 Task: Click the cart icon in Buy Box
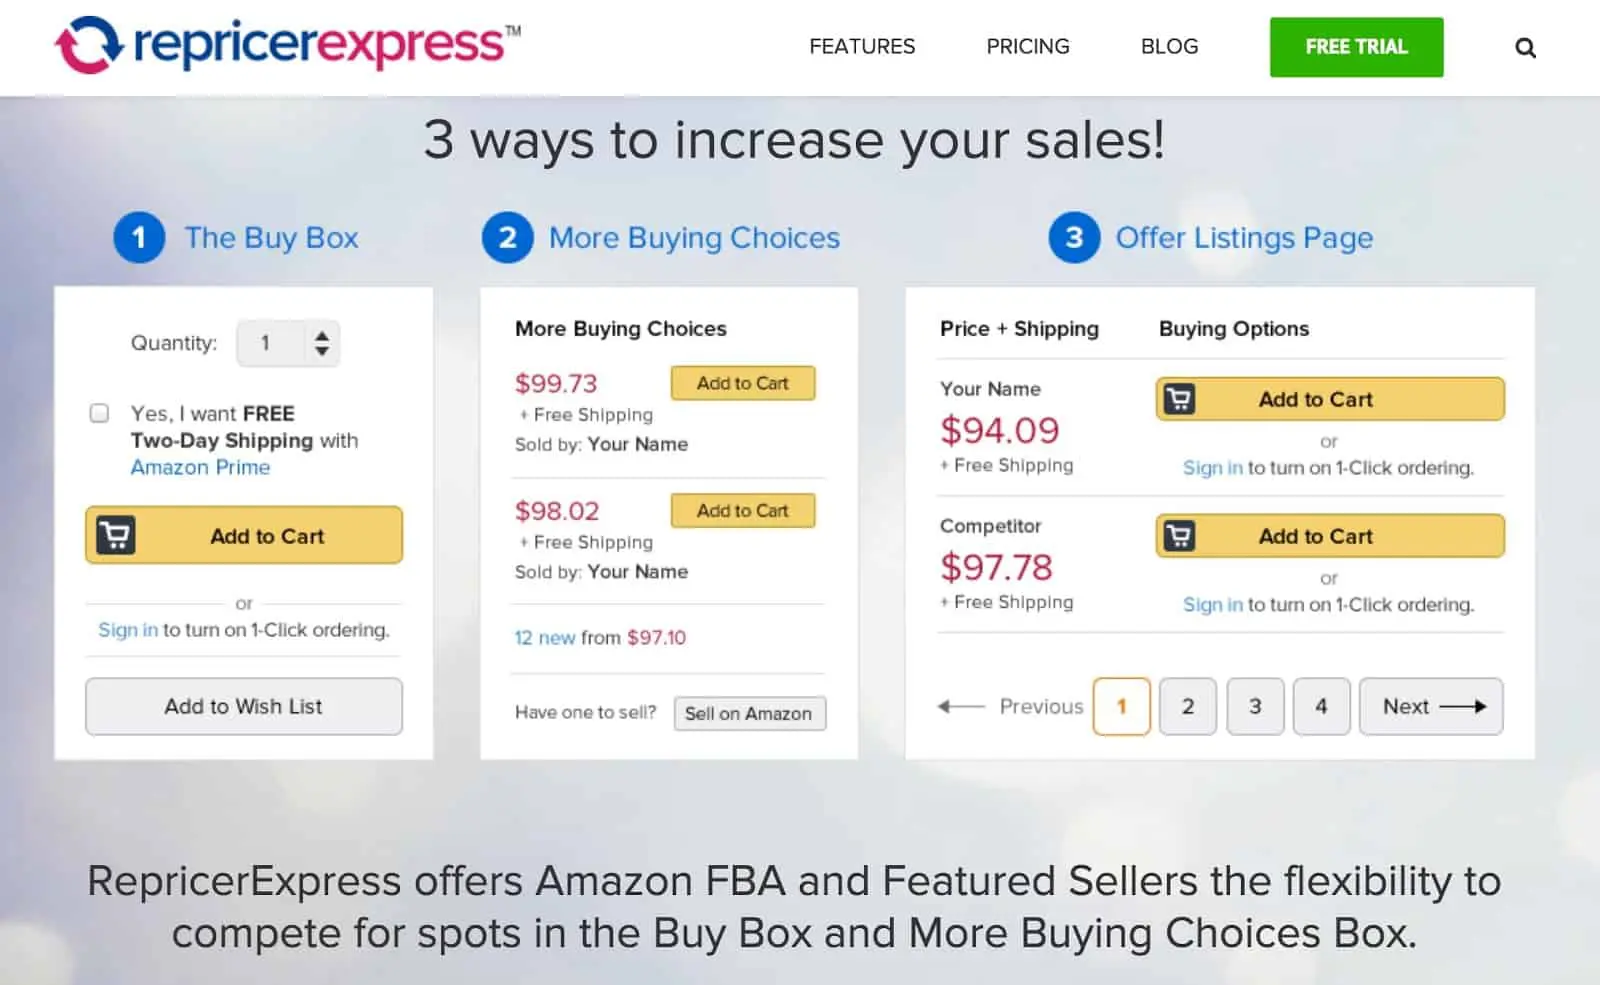pos(116,535)
